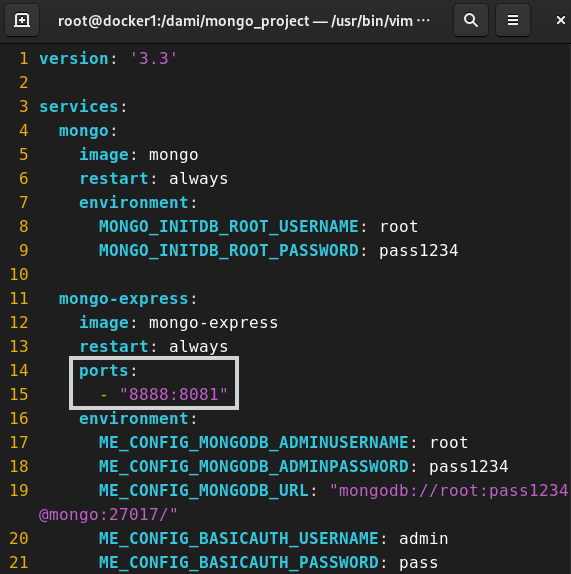Image resolution: width=571 pixels, height=574 pixels.
Task: Click 'MONGO_INITDB_ROOT_PASSWORD' key
Action: [x=228, y=251]
